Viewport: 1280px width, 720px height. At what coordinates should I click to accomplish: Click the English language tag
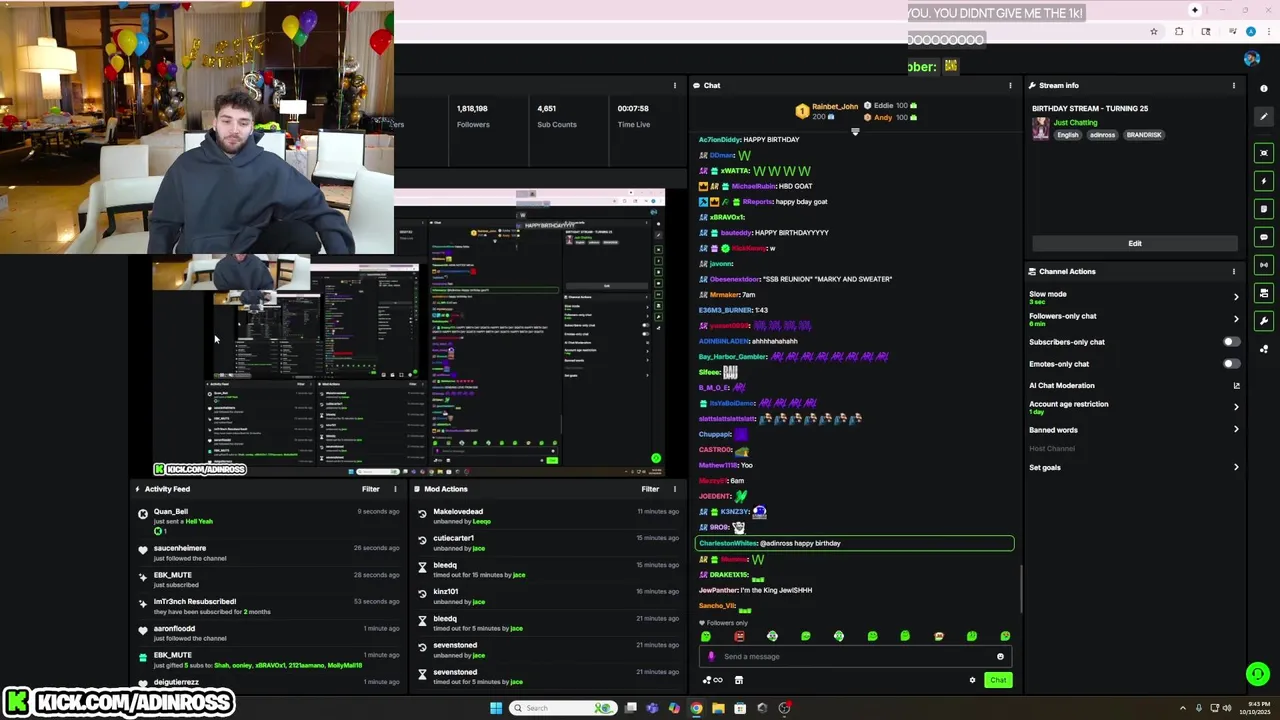[1068, 135]
